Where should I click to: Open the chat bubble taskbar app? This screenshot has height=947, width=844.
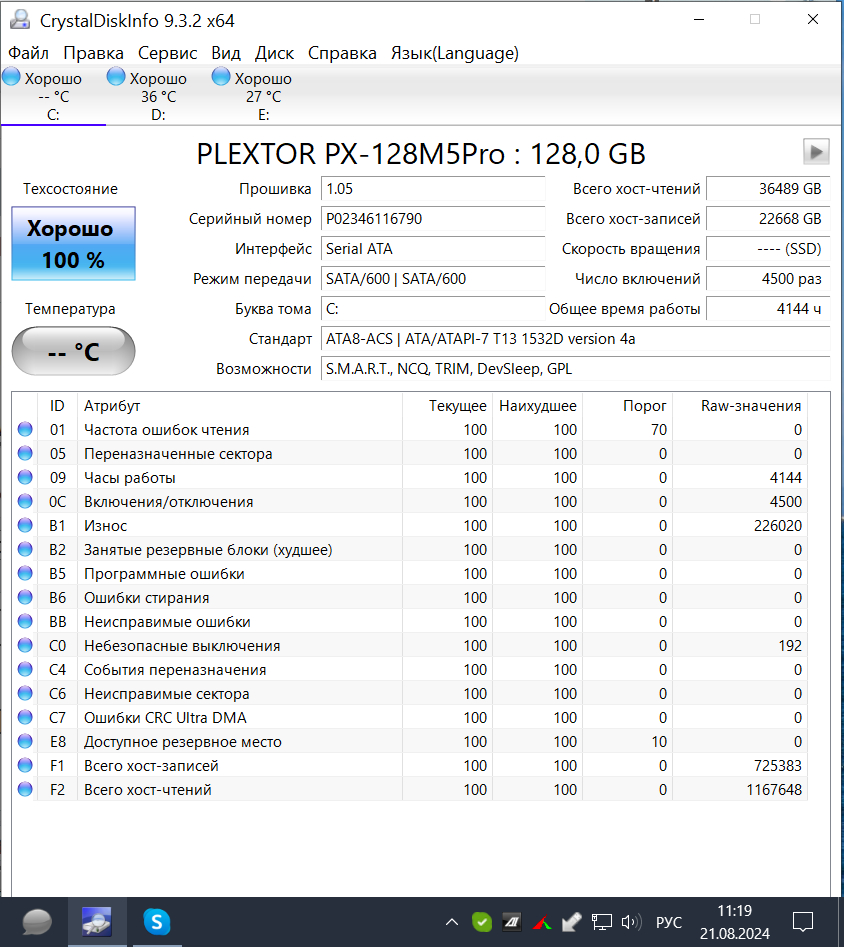(x=37, y=922)
